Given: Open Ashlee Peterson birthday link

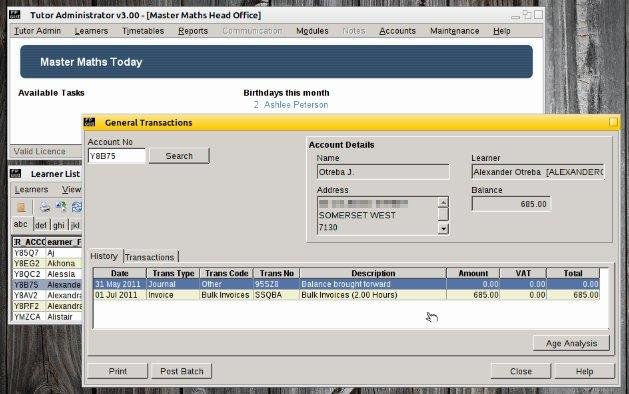Looking at the screenshot, I should tap(296, 105).
